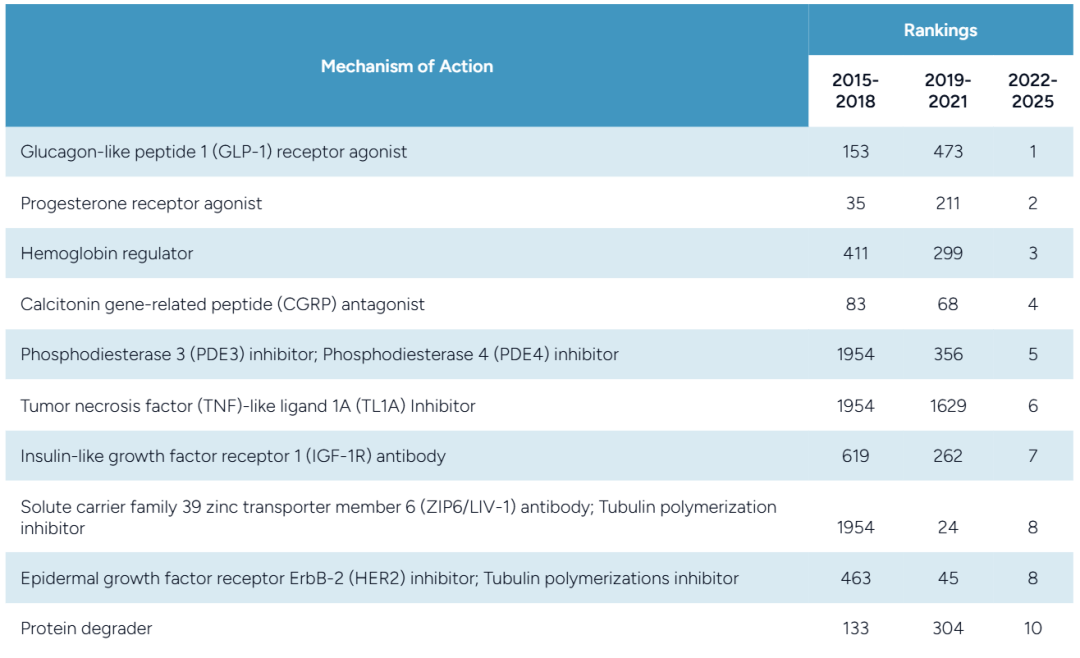The height and width of the screenshot is (658, 1080).
Task: Select the 2015-2018 value 411 for Hemoglobin regulator
Action: tap(855, 254)
